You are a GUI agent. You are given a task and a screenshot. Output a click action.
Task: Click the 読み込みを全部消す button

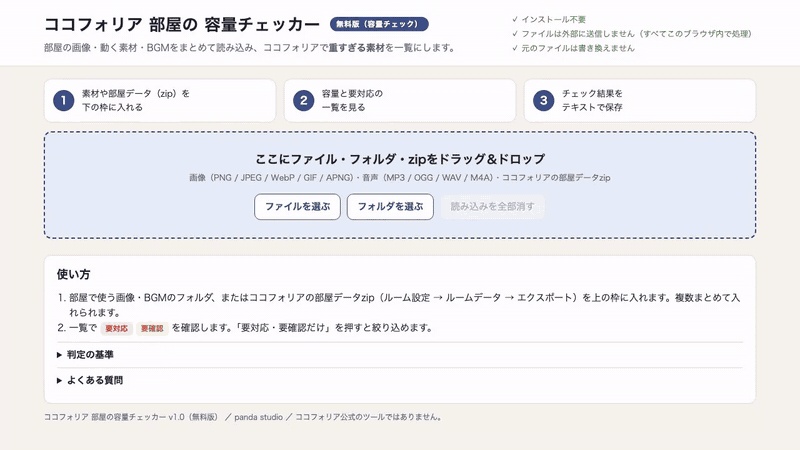(x=492, y=207)
